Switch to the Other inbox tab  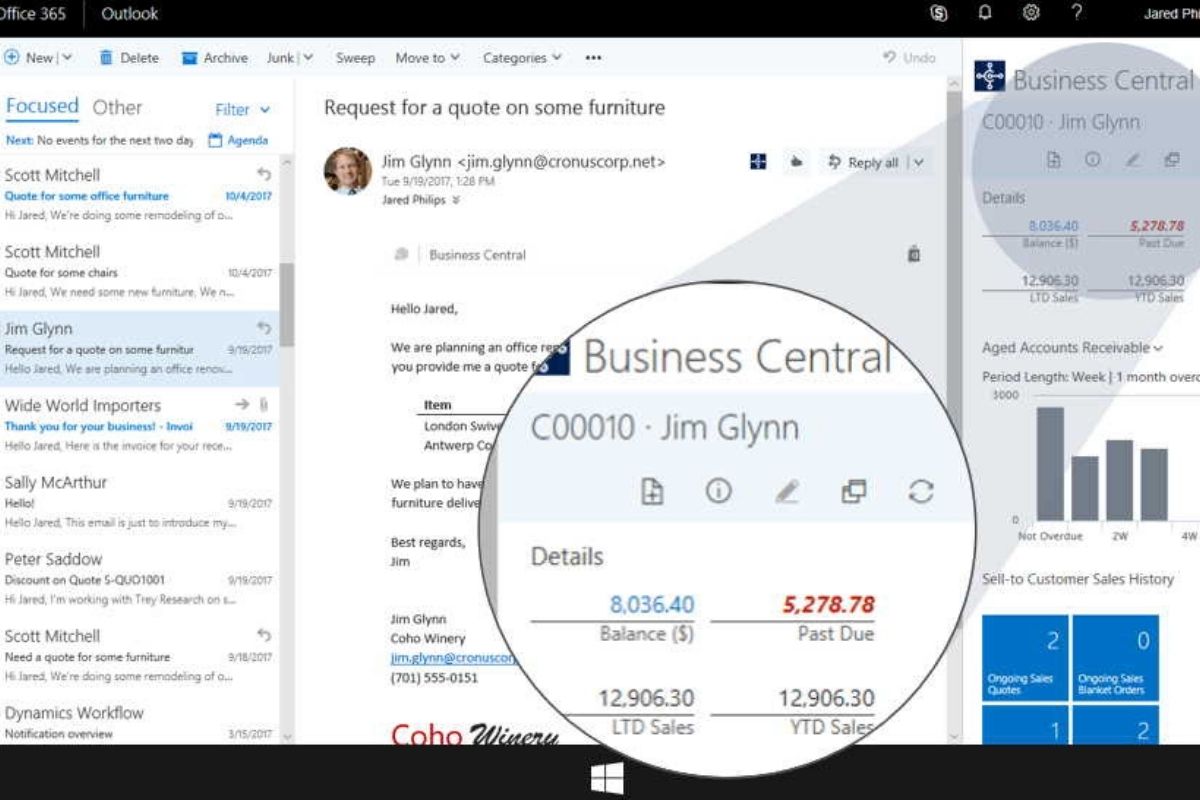[117, 107]
